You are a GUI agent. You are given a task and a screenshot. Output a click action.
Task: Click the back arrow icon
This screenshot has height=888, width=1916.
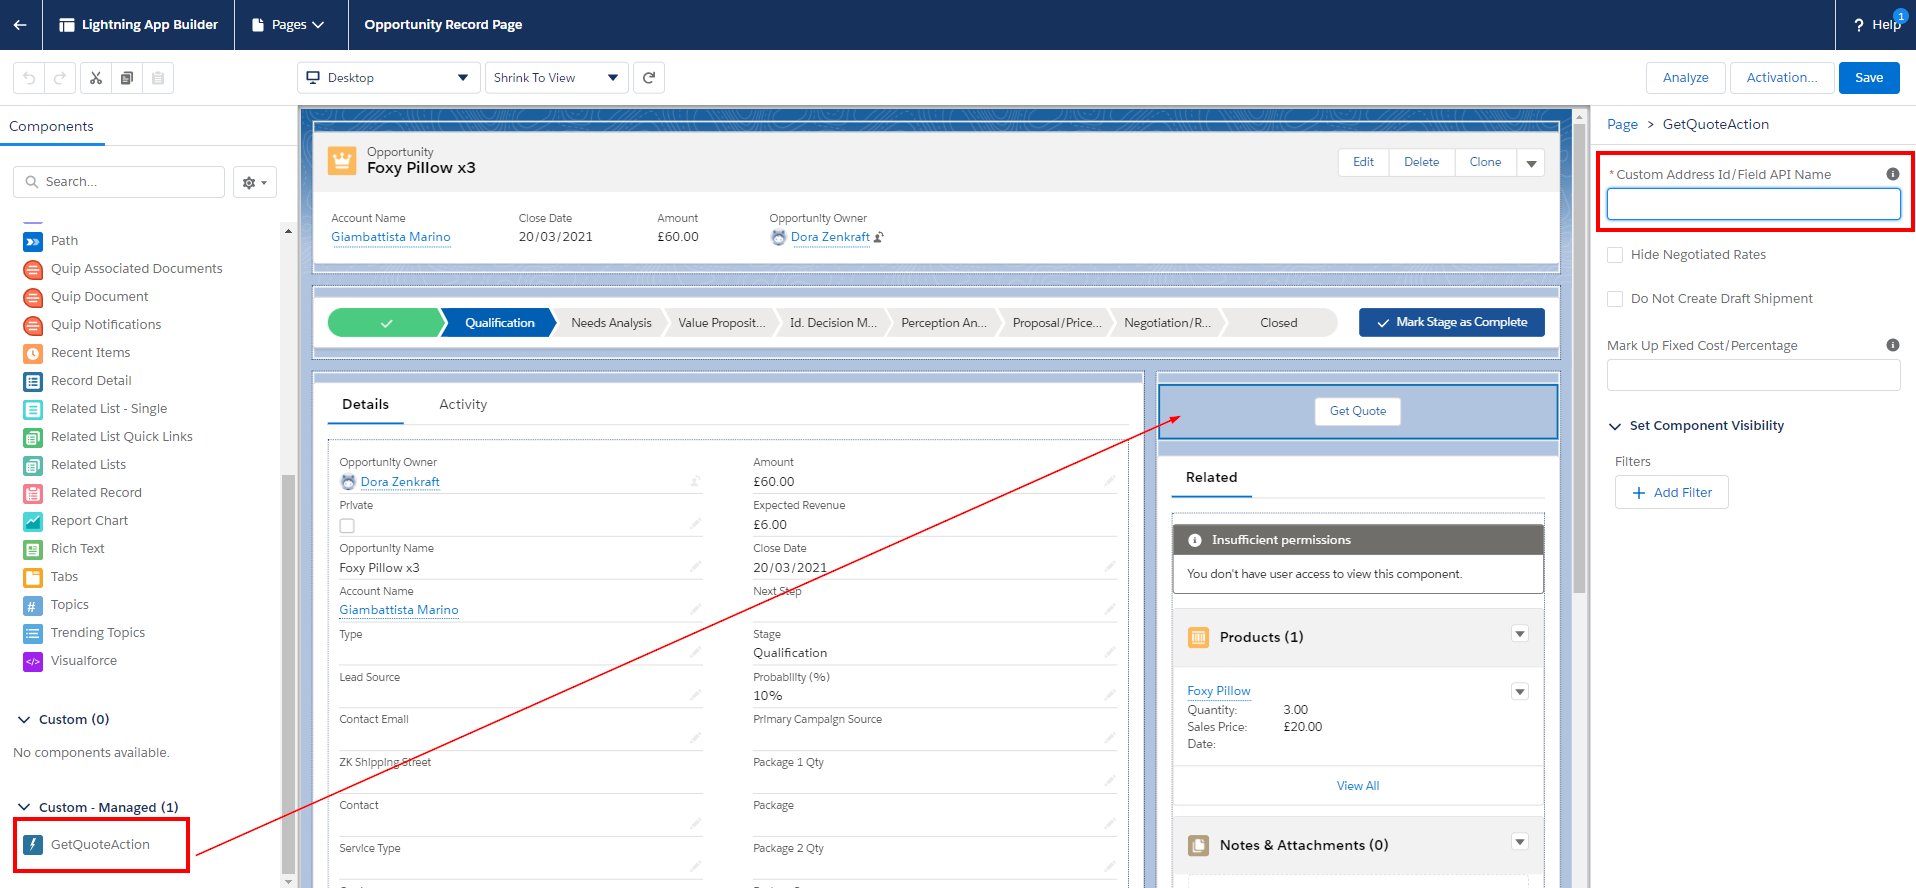[x=20, y=25]
